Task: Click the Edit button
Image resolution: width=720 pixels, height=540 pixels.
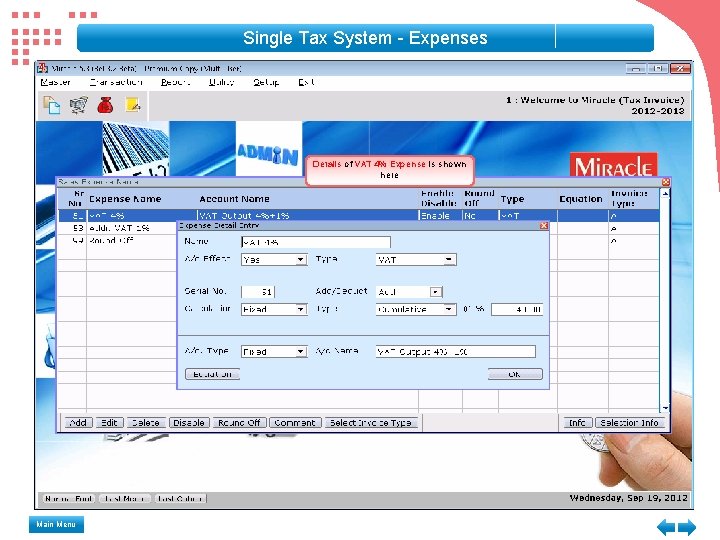Action: [x=109, y=422]
